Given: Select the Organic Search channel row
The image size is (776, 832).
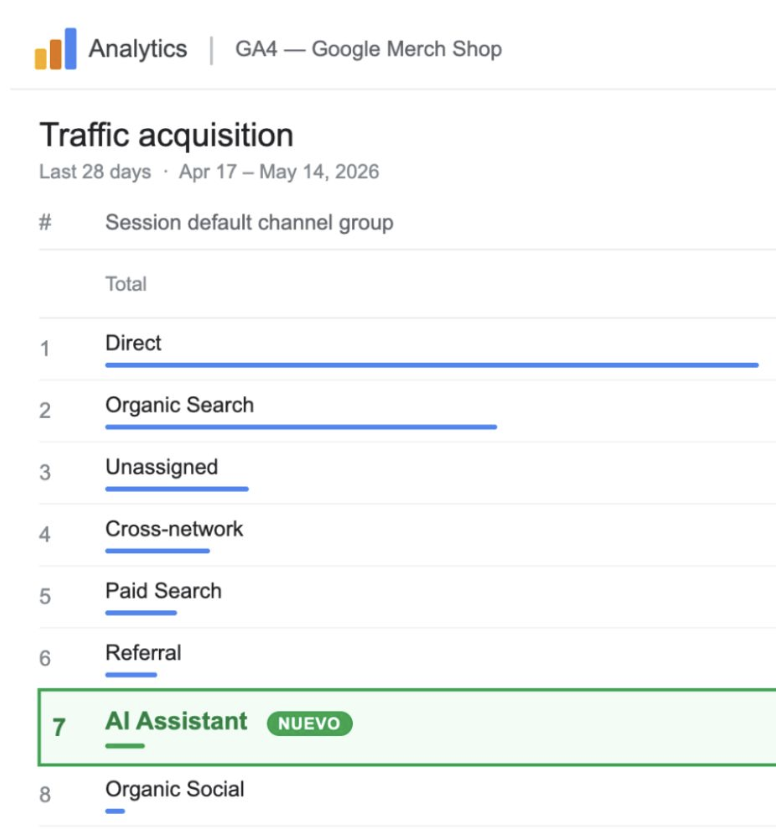Looking at the screenshot, I should pyautogui.click(x=407, y=411).
